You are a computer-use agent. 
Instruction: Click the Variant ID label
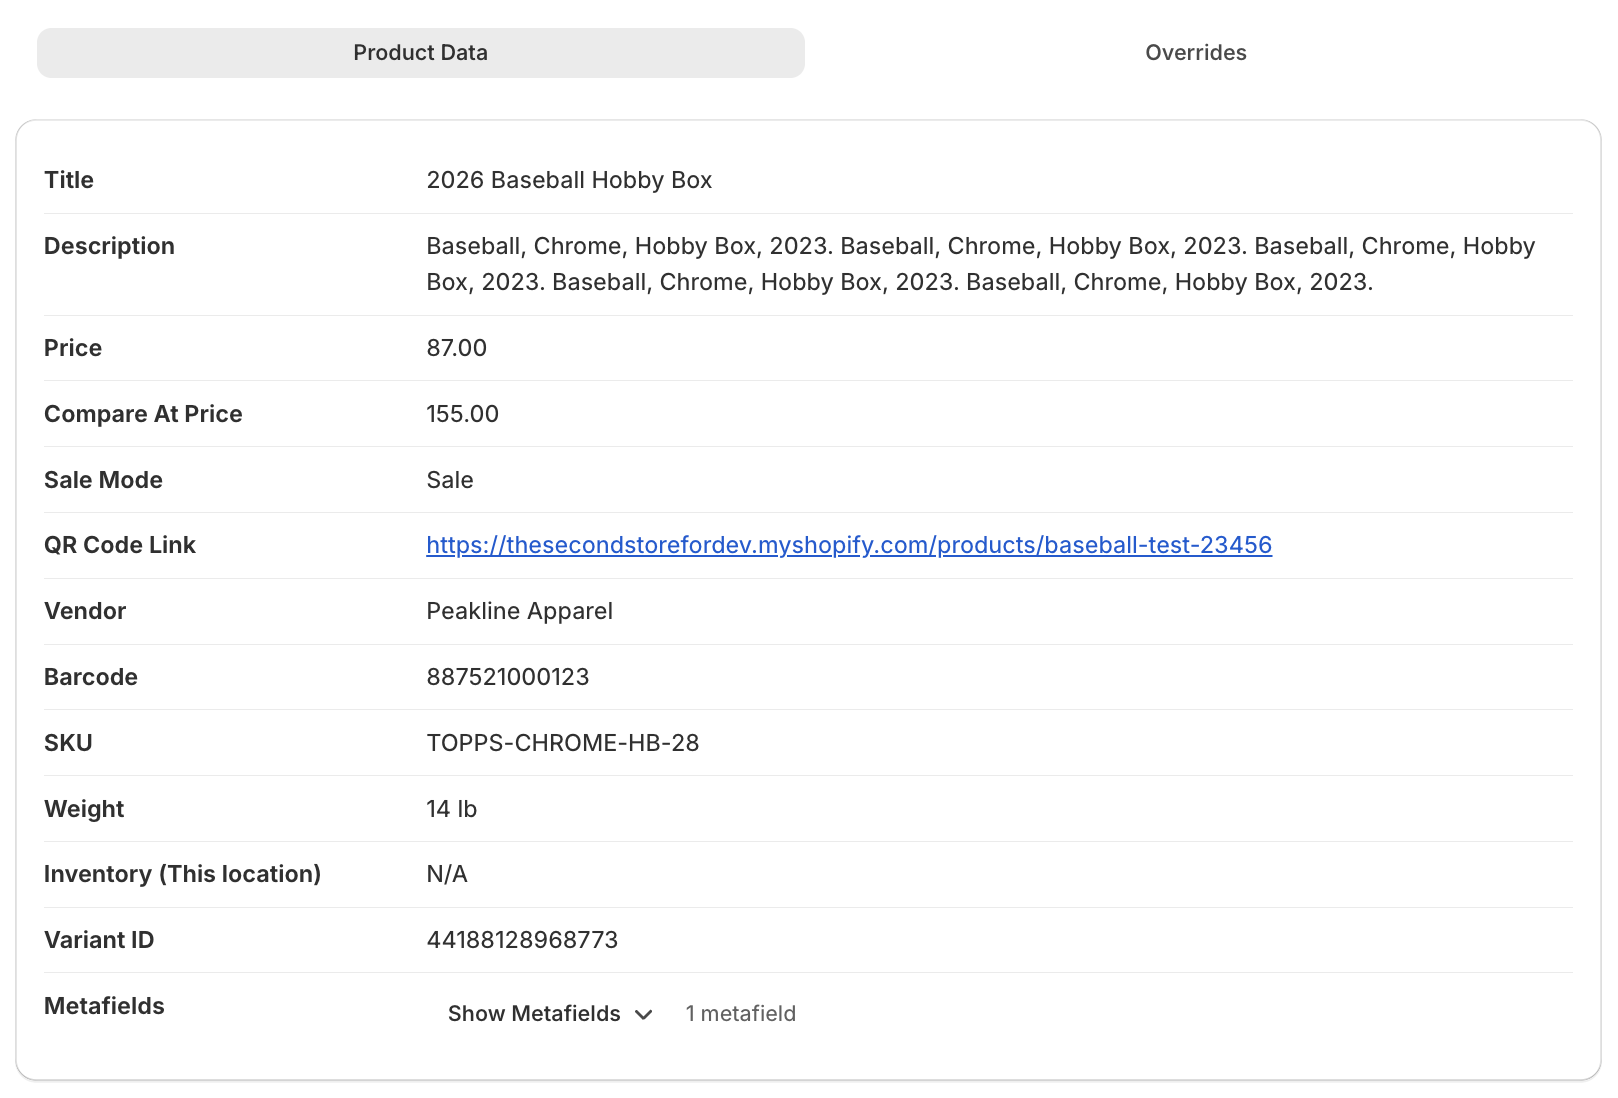tap(99, 940)
